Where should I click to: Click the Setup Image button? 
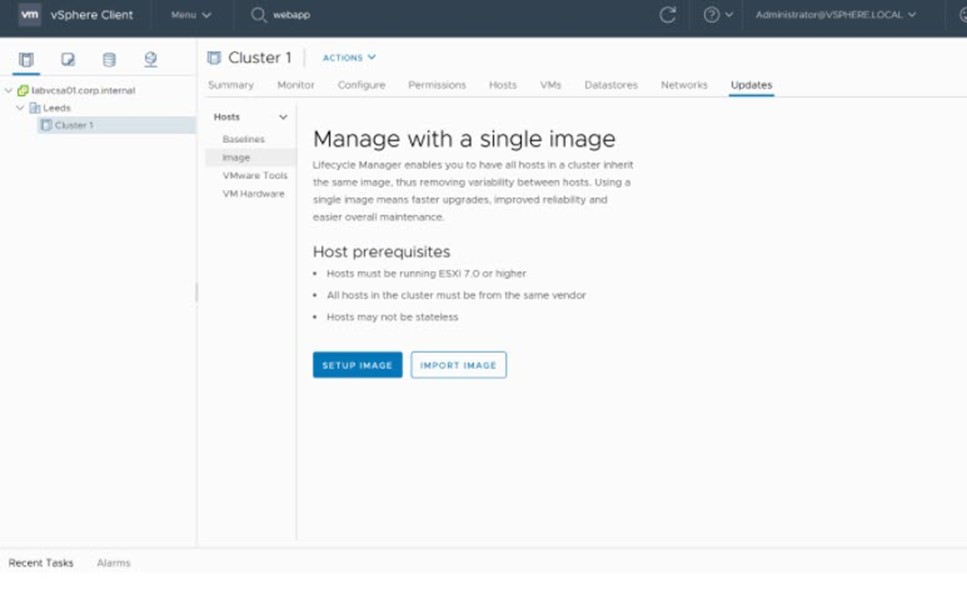[x=358, y=365]
